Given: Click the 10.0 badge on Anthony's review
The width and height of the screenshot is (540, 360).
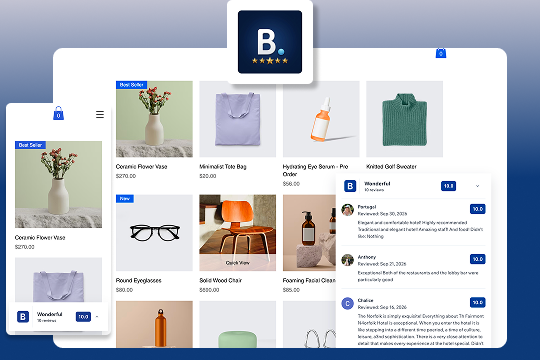Looking at the screenshot, I should click(478, 259).
